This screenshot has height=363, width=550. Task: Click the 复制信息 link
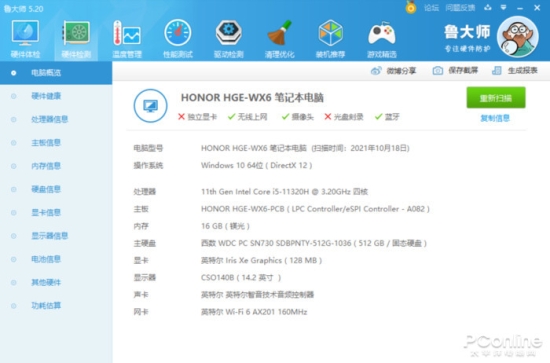(495, 119)
